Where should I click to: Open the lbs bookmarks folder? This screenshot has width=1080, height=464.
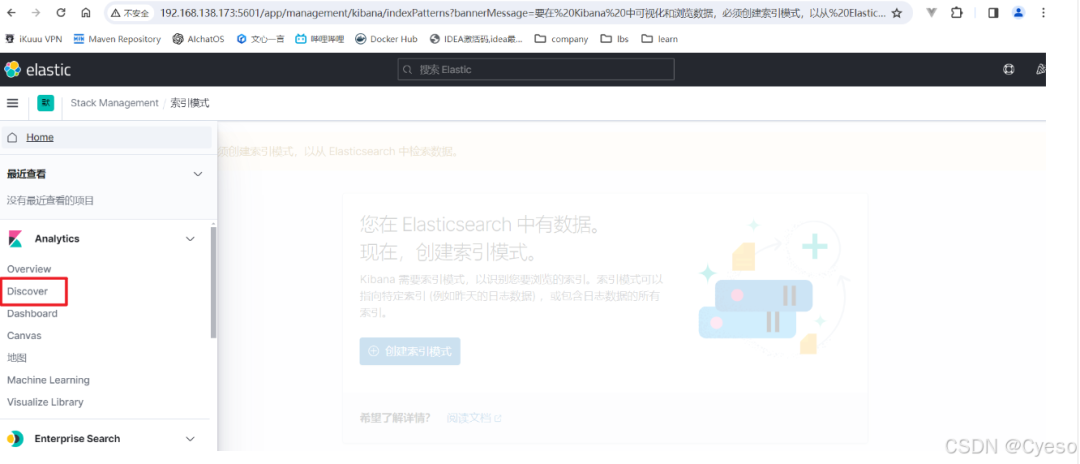click(615, 39)
